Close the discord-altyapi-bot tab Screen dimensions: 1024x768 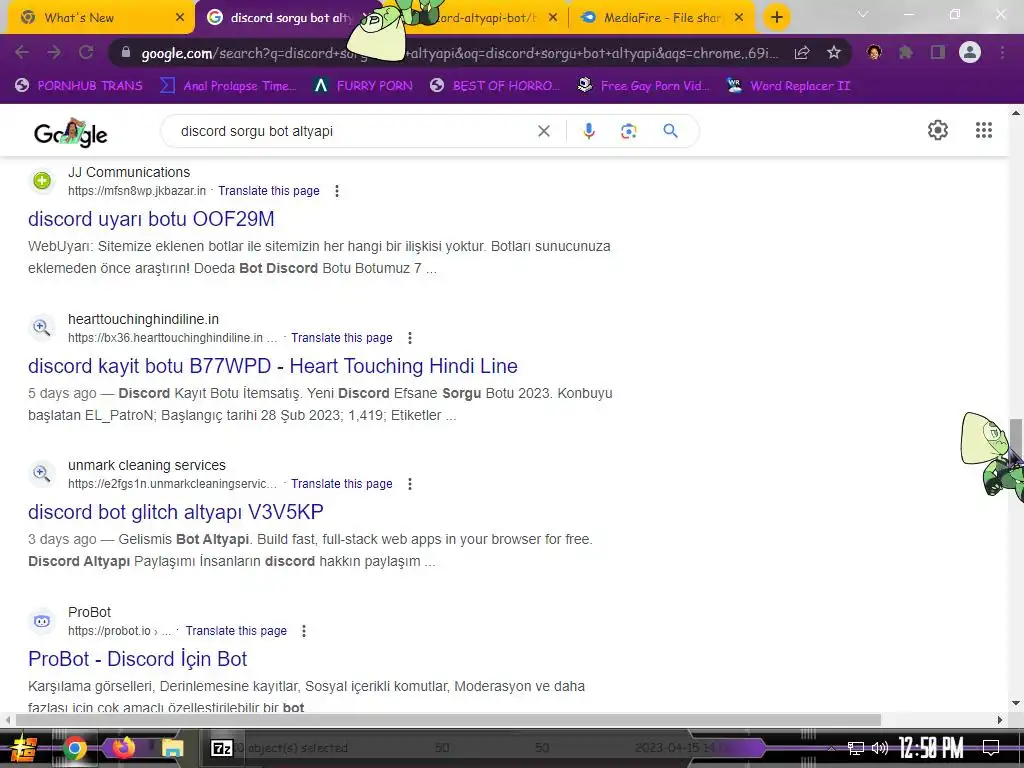(x=553, y=18)
